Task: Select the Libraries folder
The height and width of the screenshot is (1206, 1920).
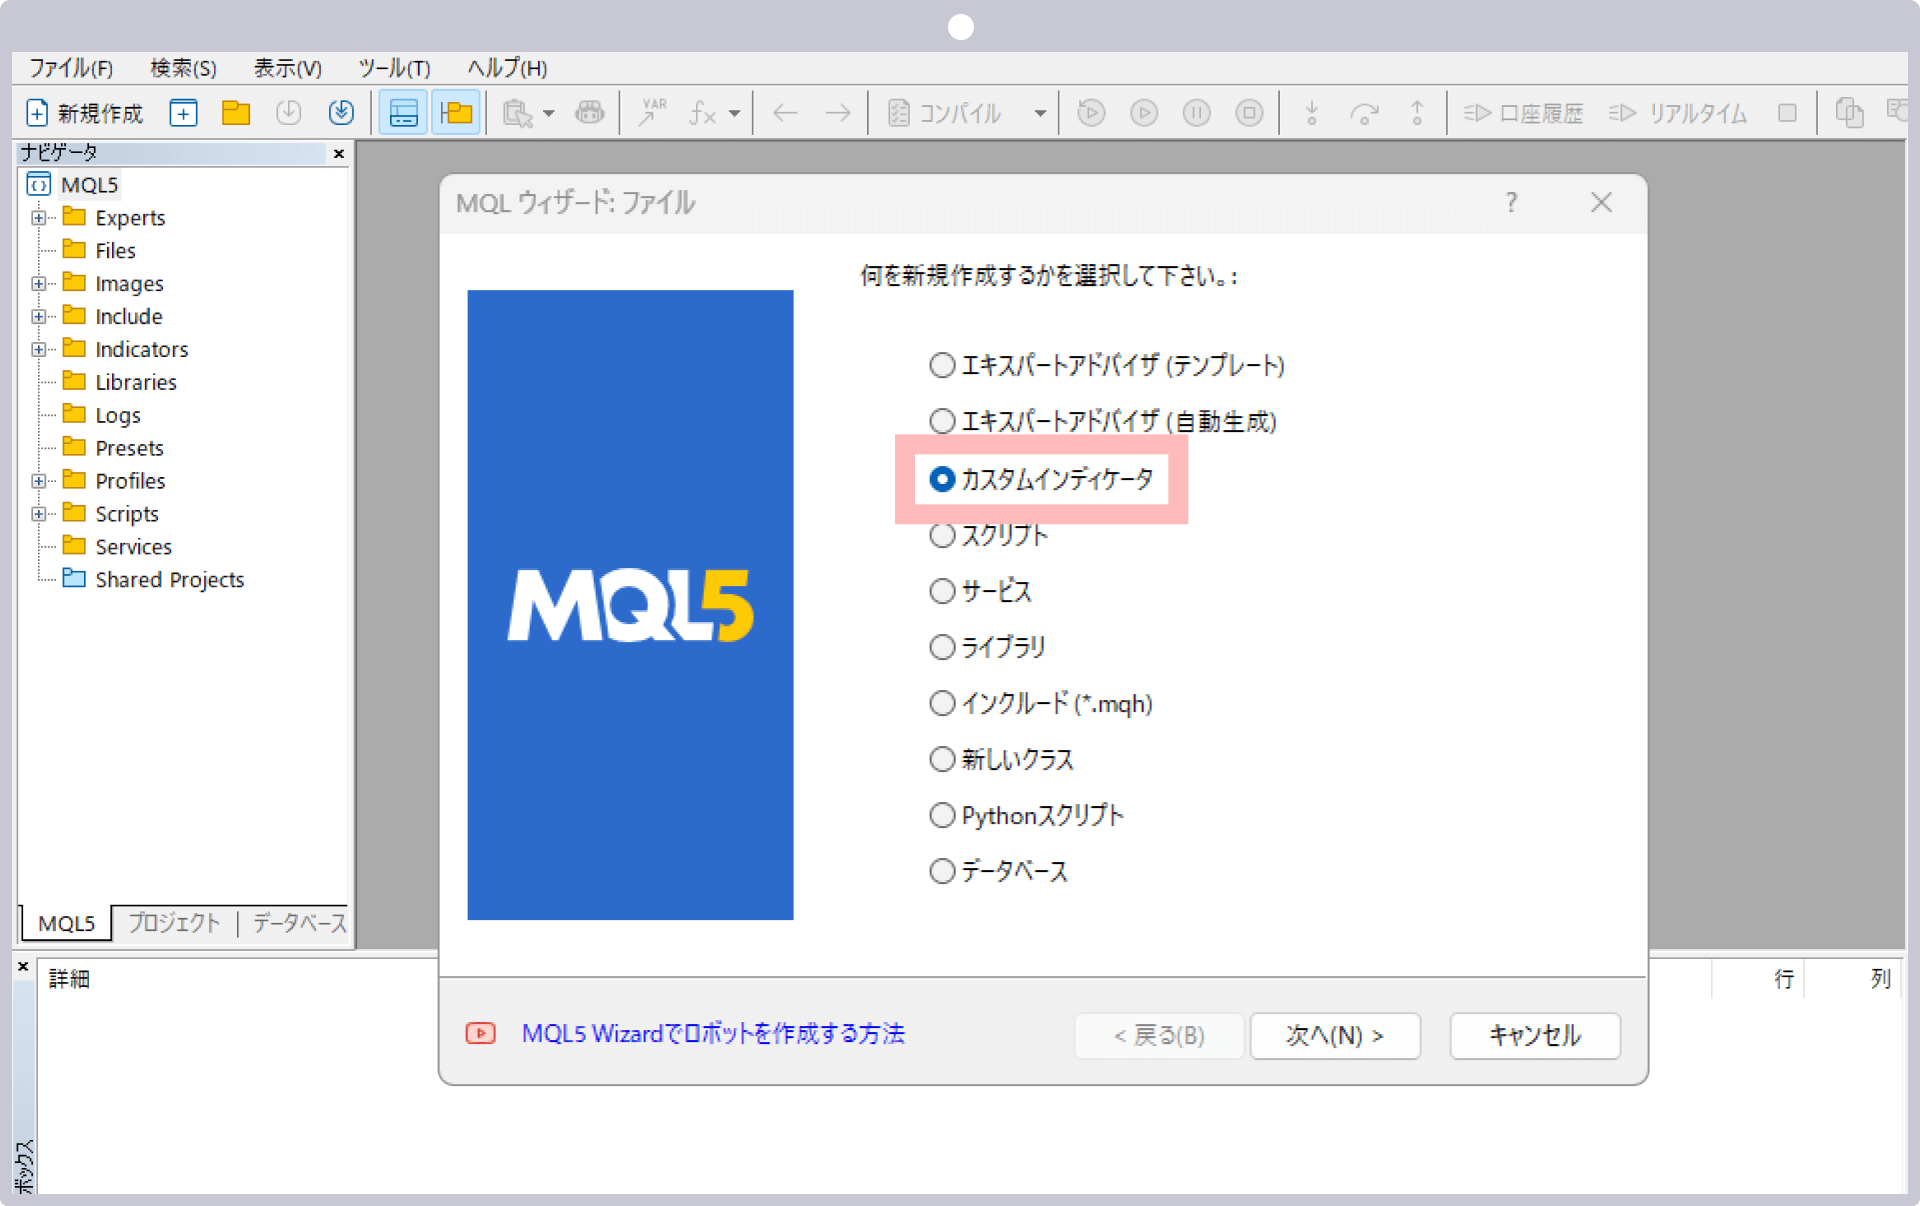Action: 136,382
